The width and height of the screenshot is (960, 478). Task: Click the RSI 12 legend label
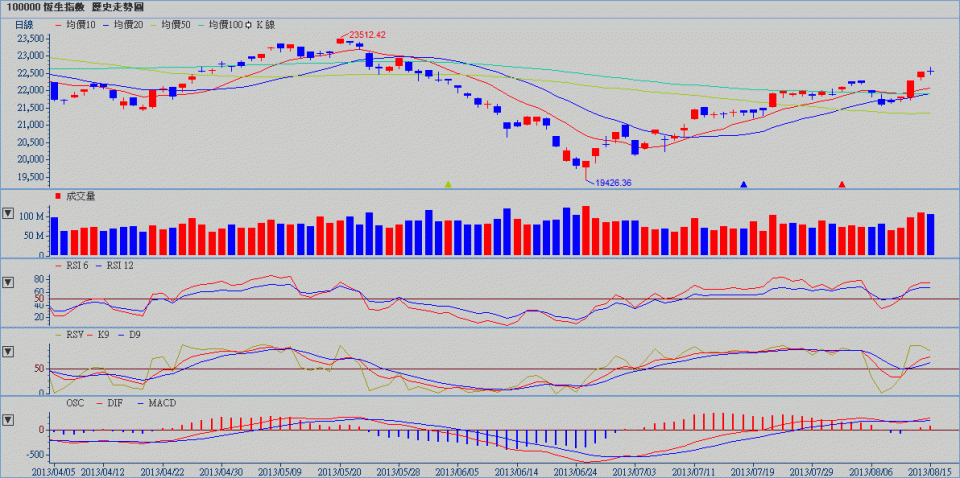point(122,264)
